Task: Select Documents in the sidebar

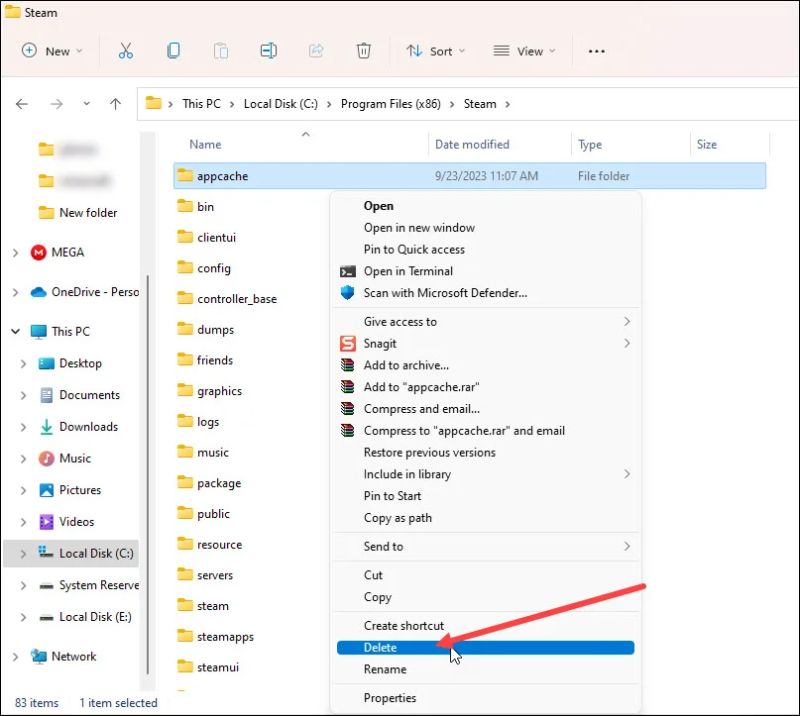Action: [x=89, y=395]
